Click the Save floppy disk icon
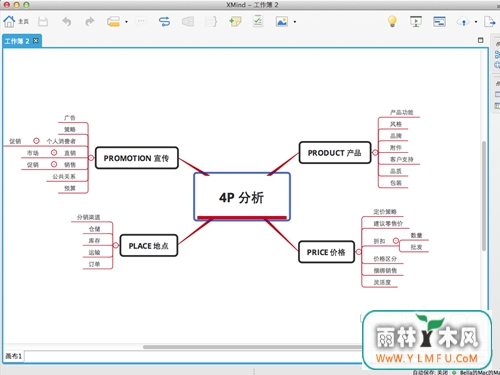Image resolution: width=500 pixels, height=375 pixels. pyautogui.click(x=43, y=22)
